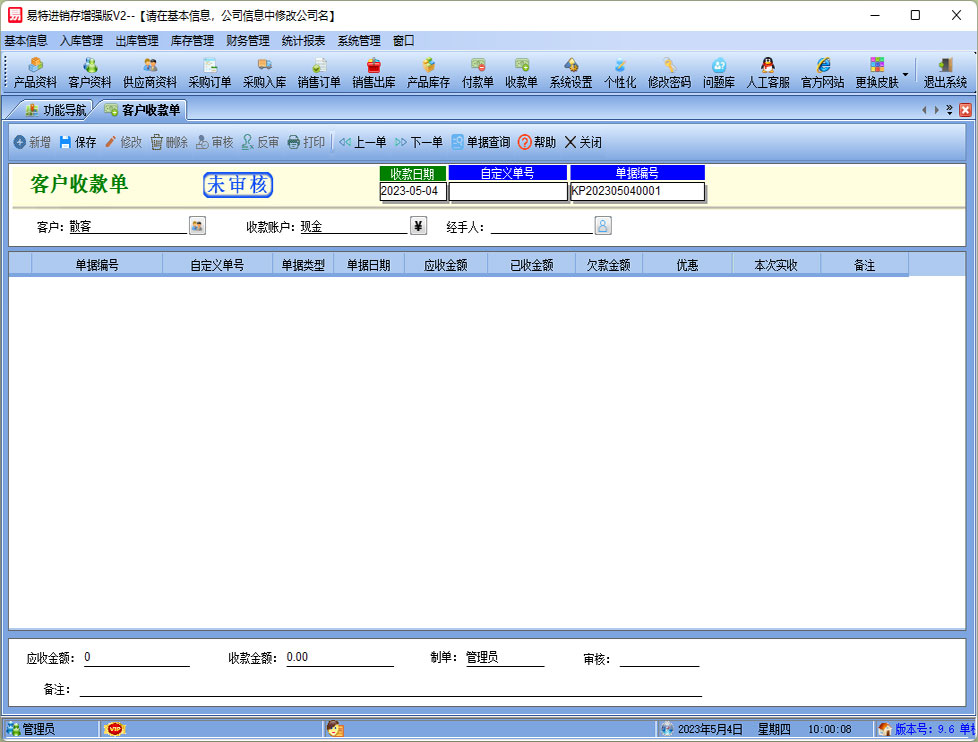
Task: Expand the 更换皮肤 dropdown arrow
Action: pyautogui.click(x=906, y=74)
